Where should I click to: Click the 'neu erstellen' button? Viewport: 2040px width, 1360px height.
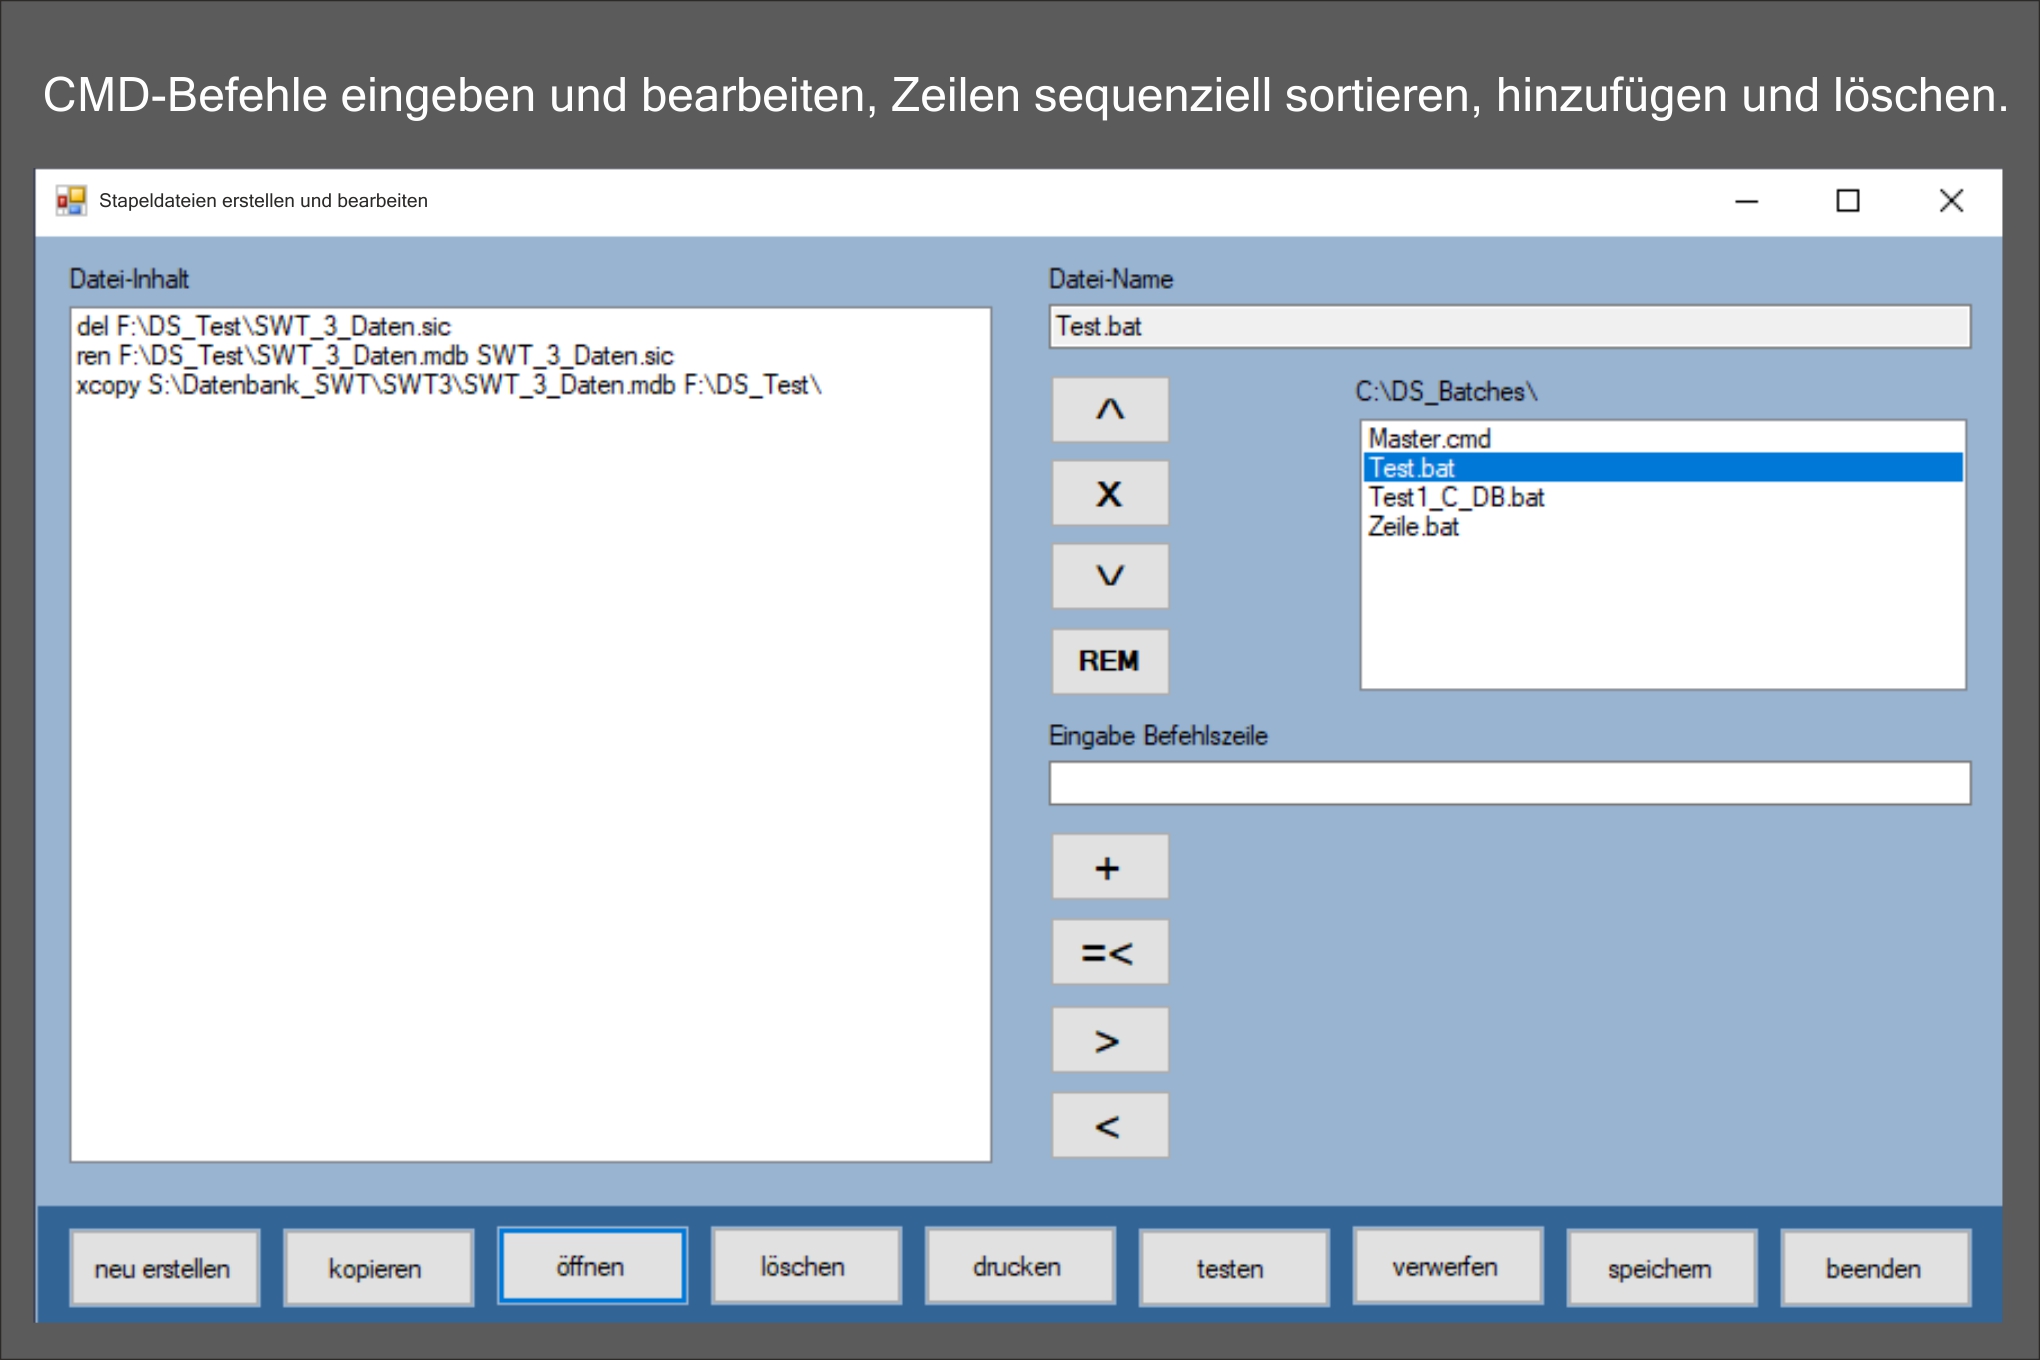(164, 1268)
